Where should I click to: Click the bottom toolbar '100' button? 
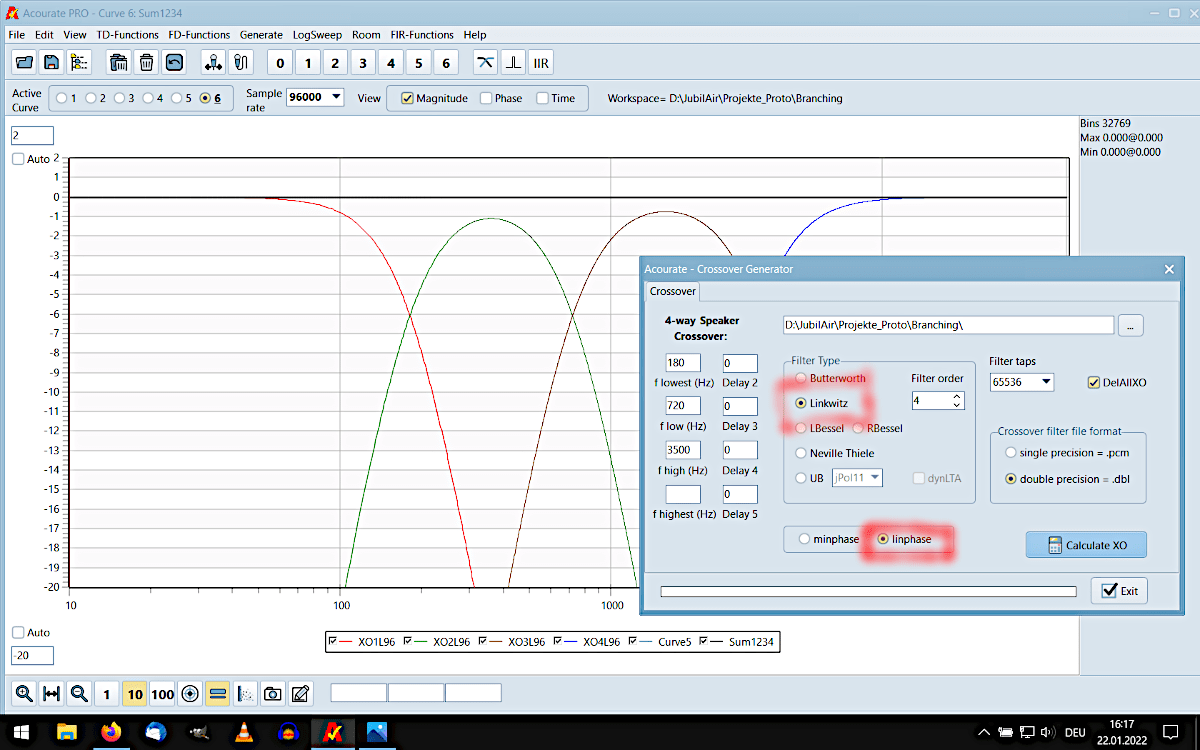tap(163, 694)
